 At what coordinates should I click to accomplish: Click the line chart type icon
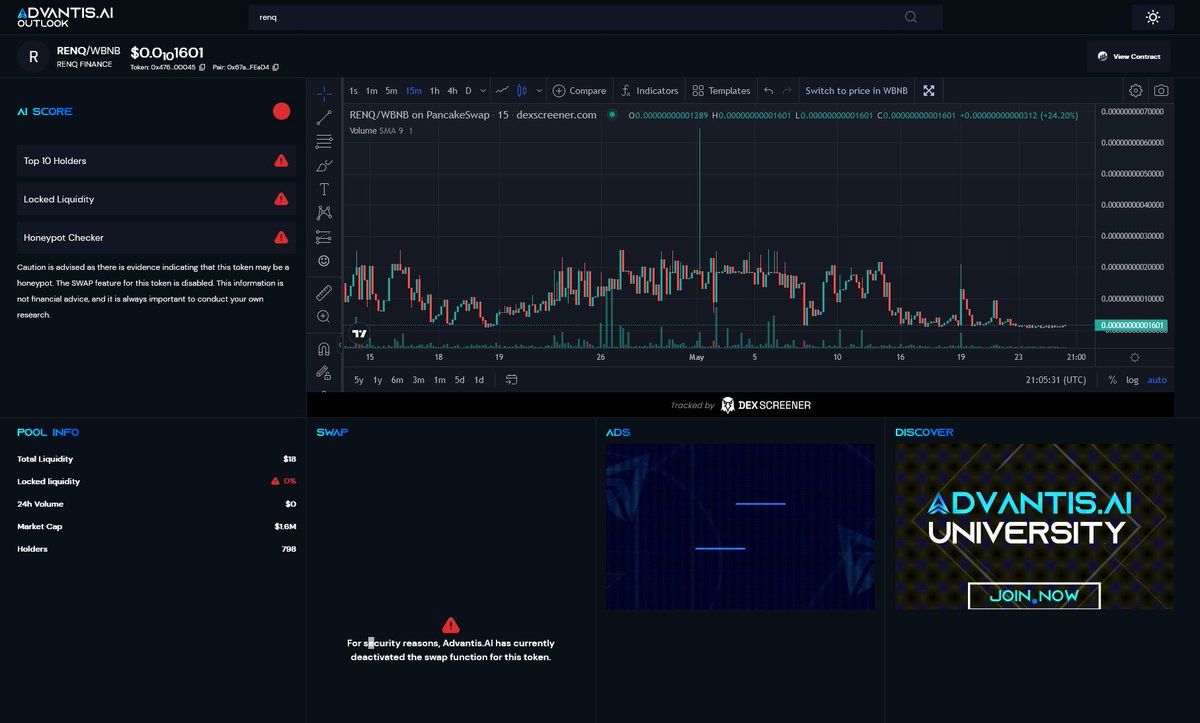tap(501, 90)
